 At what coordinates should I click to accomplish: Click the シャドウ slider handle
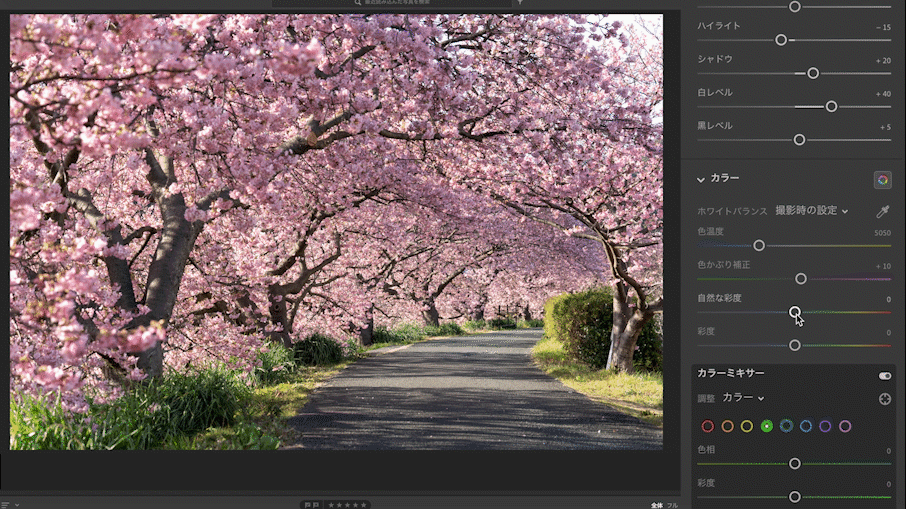[x=813, y=73]
